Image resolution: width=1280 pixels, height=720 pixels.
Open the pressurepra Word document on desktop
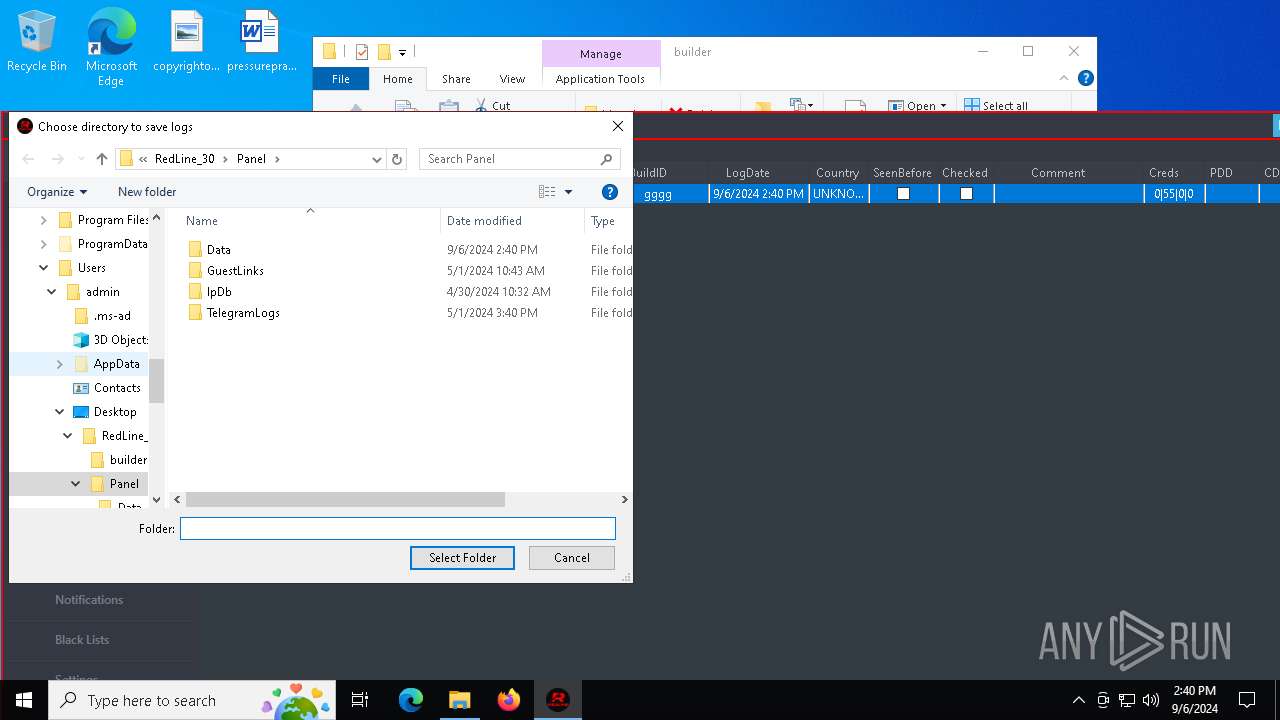click(x=261, y=42)
